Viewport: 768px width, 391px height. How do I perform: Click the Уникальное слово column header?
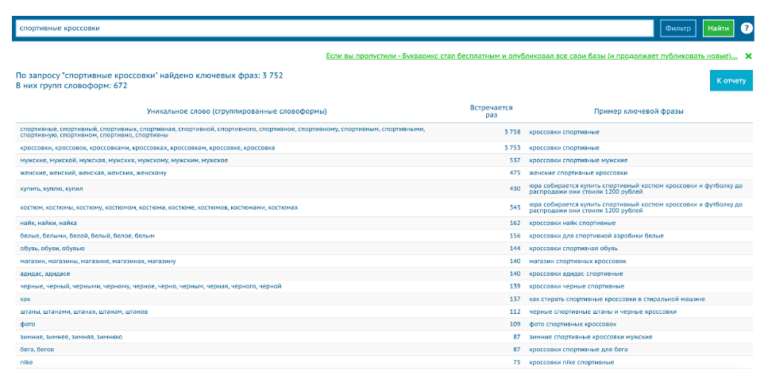coord(237,111)
